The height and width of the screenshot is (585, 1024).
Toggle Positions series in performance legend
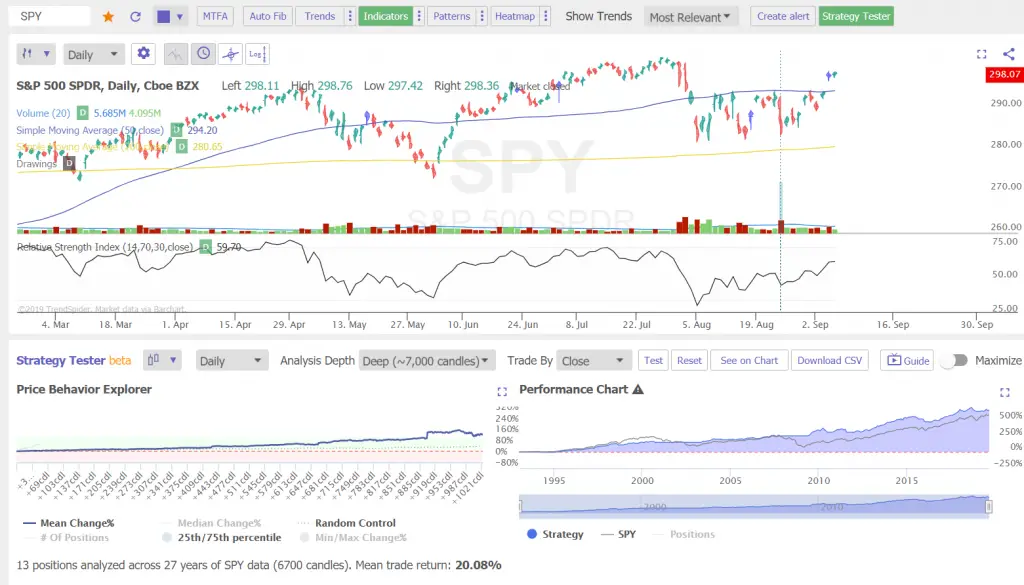[x=684, y=534]
